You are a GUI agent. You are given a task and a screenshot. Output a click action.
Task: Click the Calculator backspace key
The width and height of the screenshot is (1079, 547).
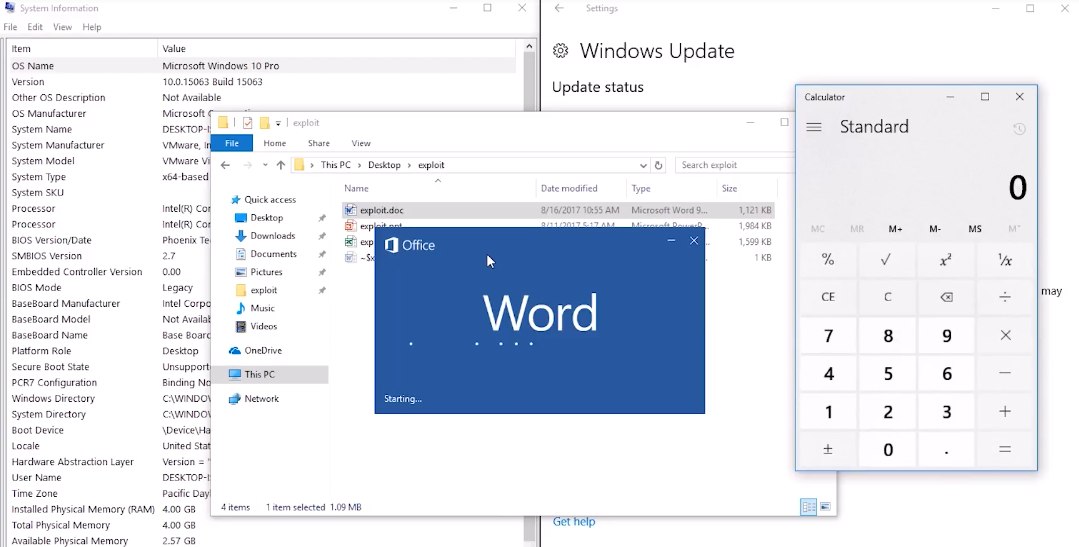click(946, 297)
